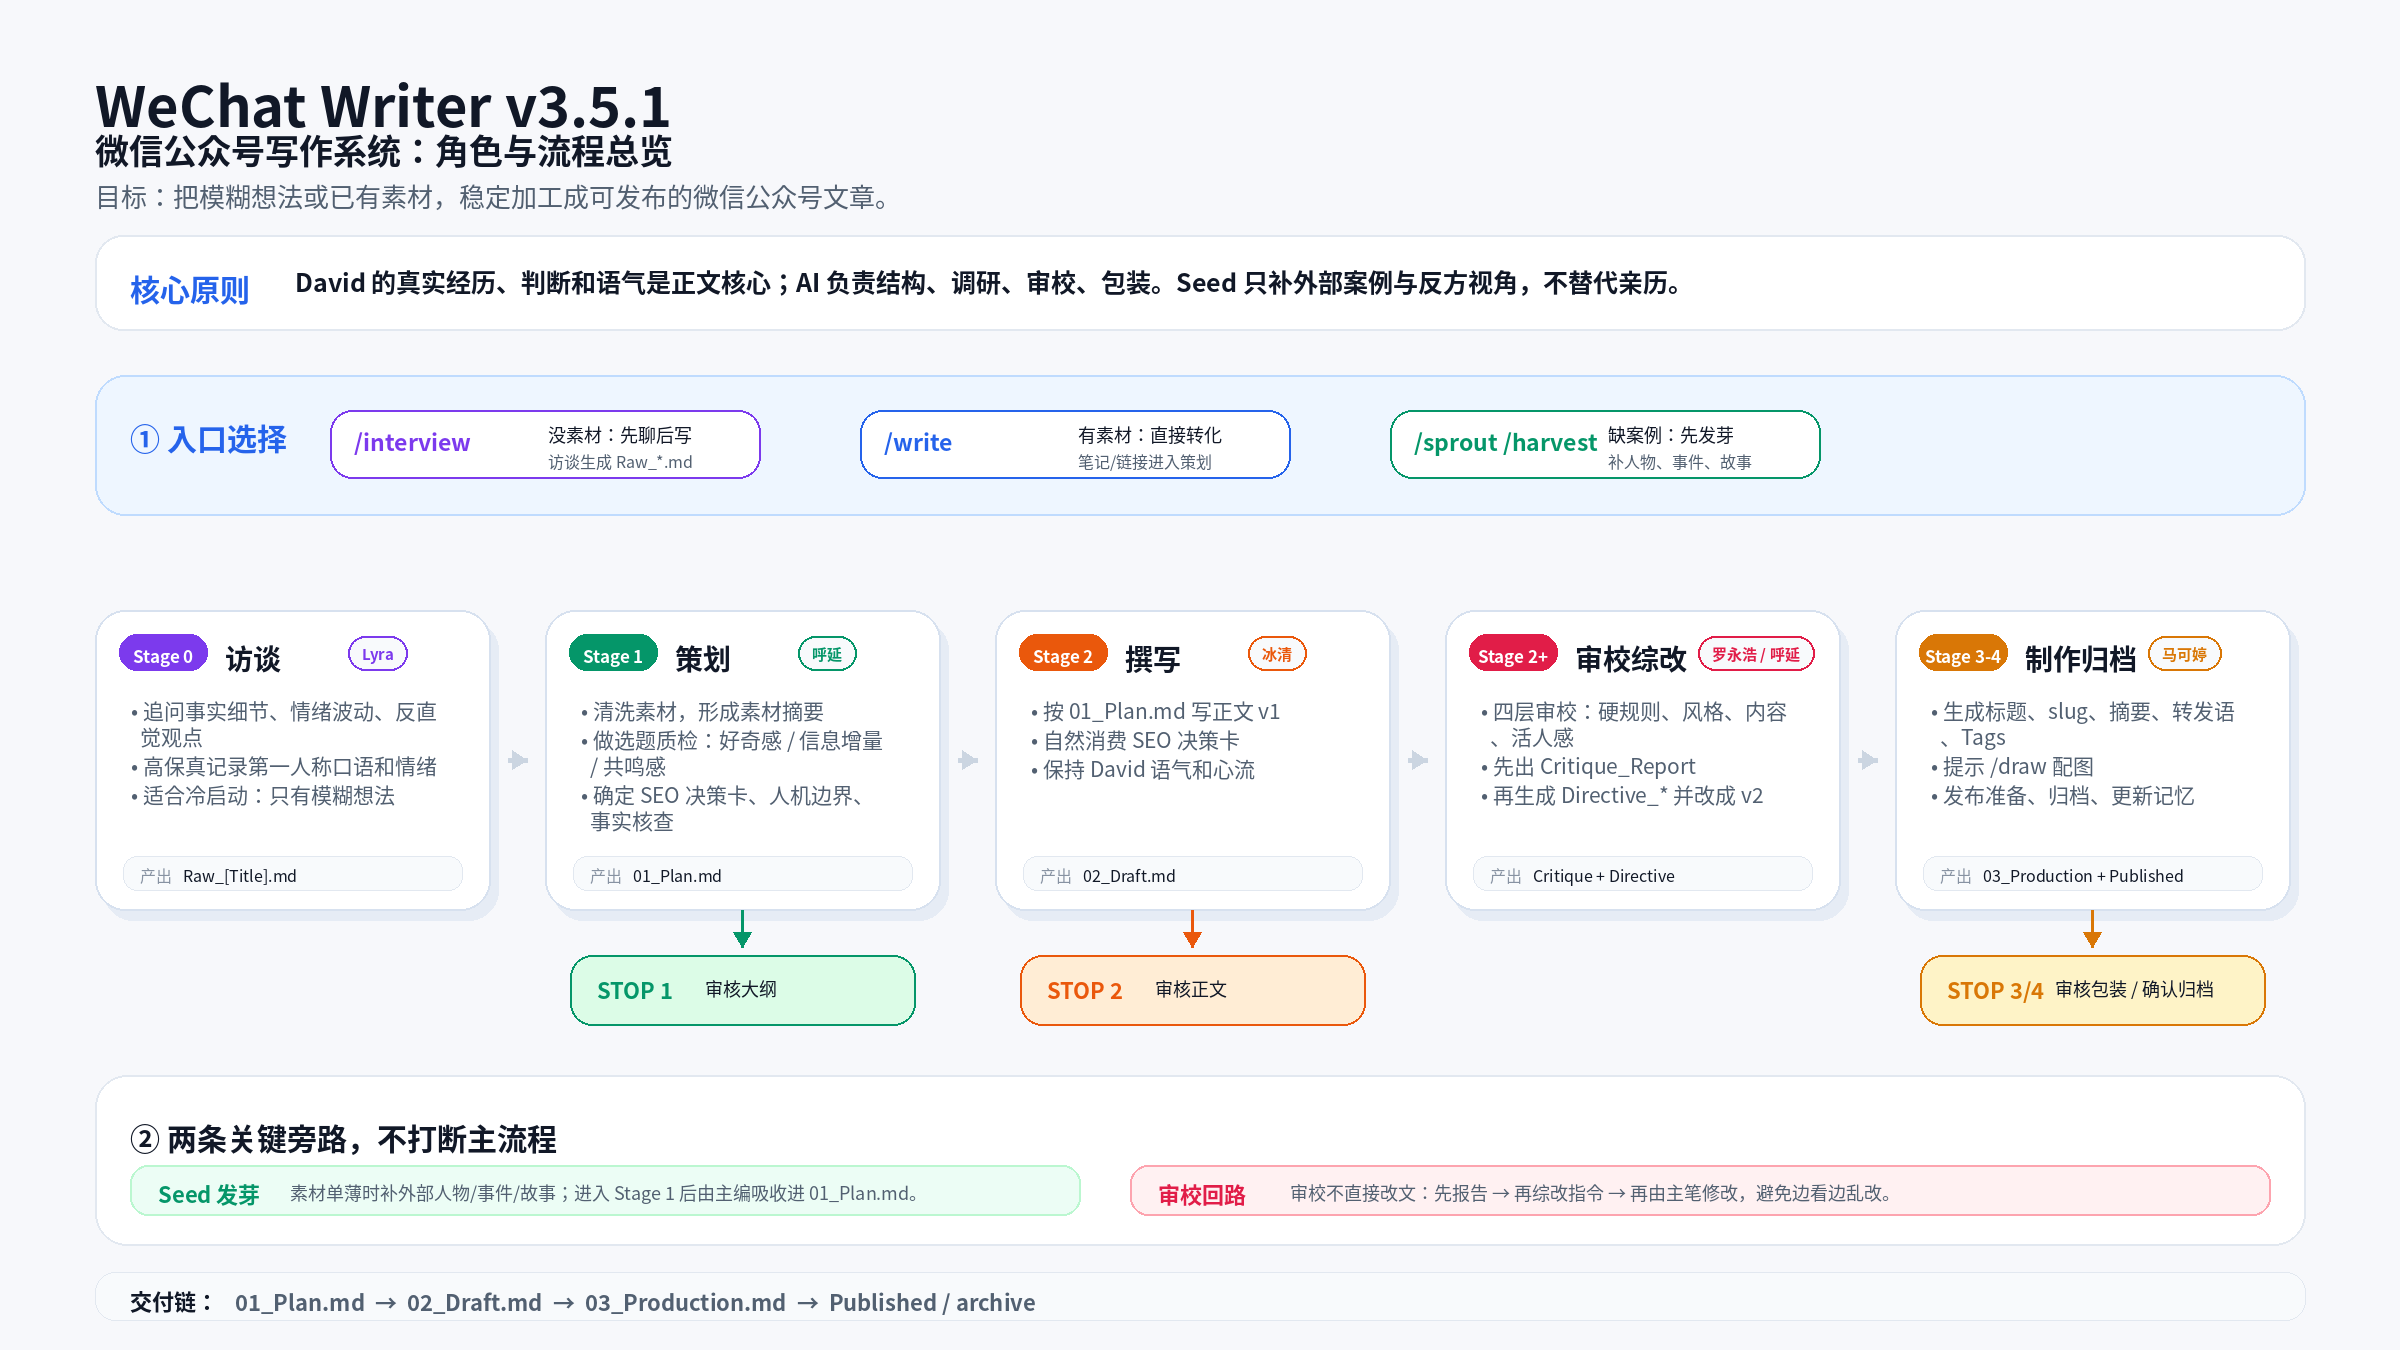Click the 发布准备、归档、更新记忆 bullet
This screenshot has width=2400, height=1350.
click(2062, 795)
